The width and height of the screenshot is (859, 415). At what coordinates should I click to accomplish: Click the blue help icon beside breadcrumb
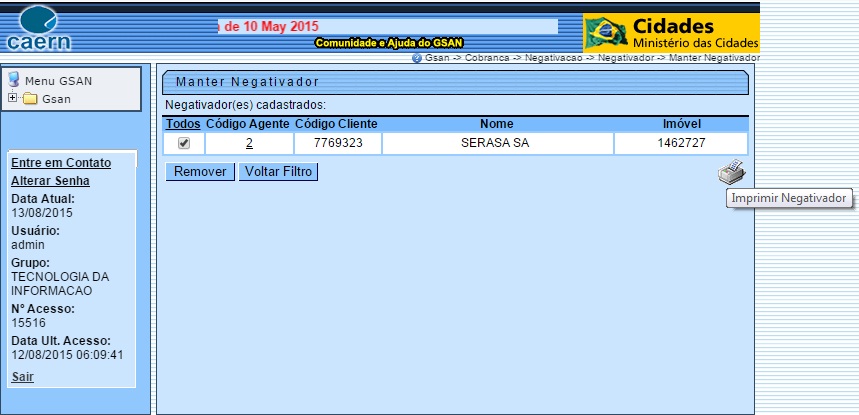tap(416, 58)
